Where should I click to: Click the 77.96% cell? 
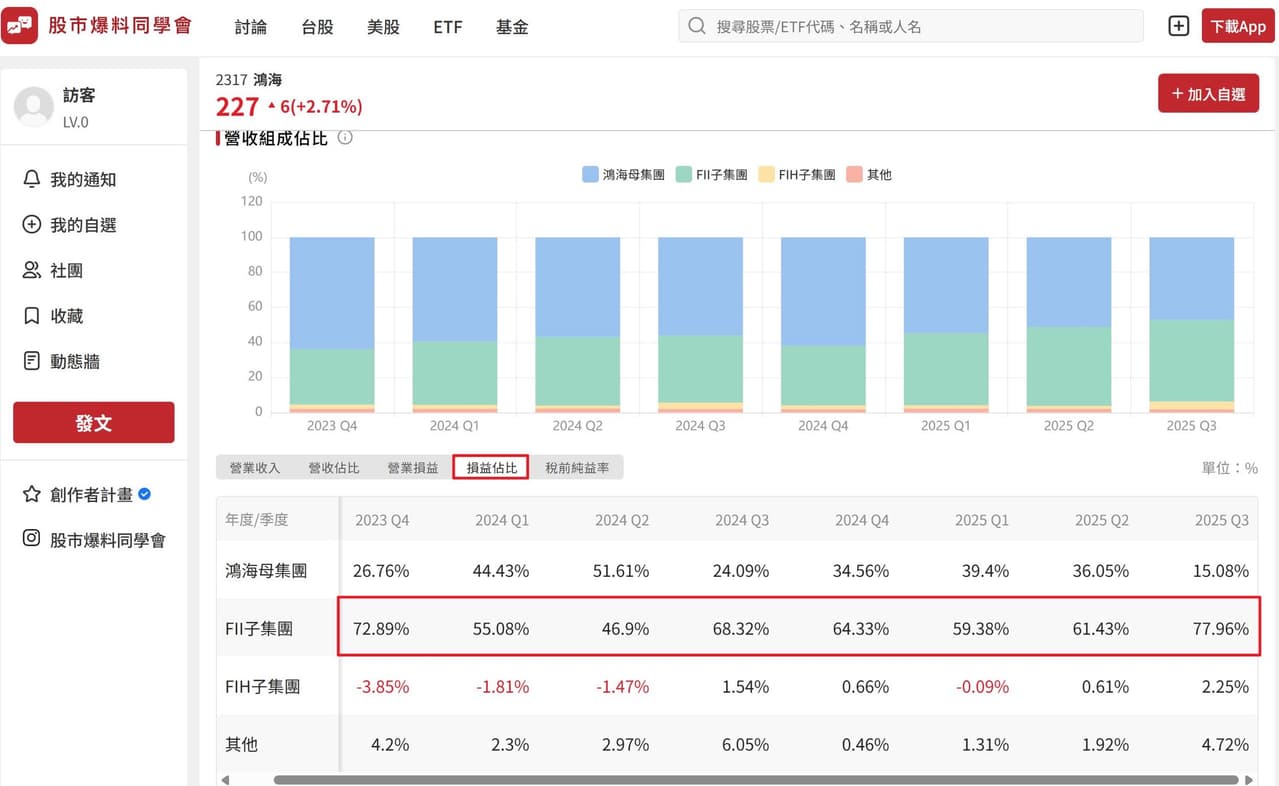[x=1221, y=629]
